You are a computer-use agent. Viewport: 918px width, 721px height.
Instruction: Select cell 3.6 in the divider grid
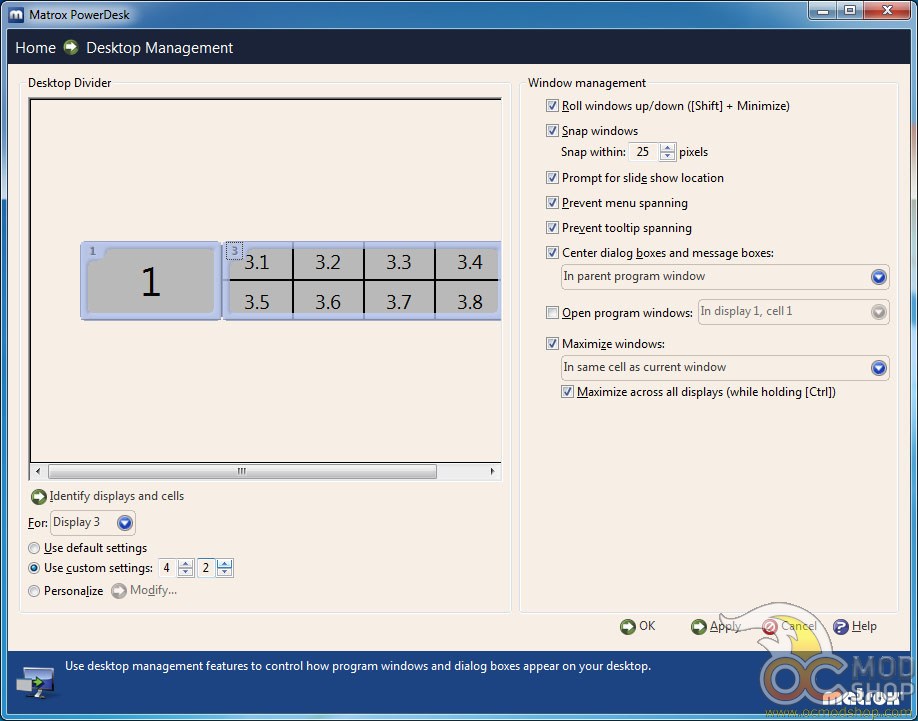click(328, 301)
